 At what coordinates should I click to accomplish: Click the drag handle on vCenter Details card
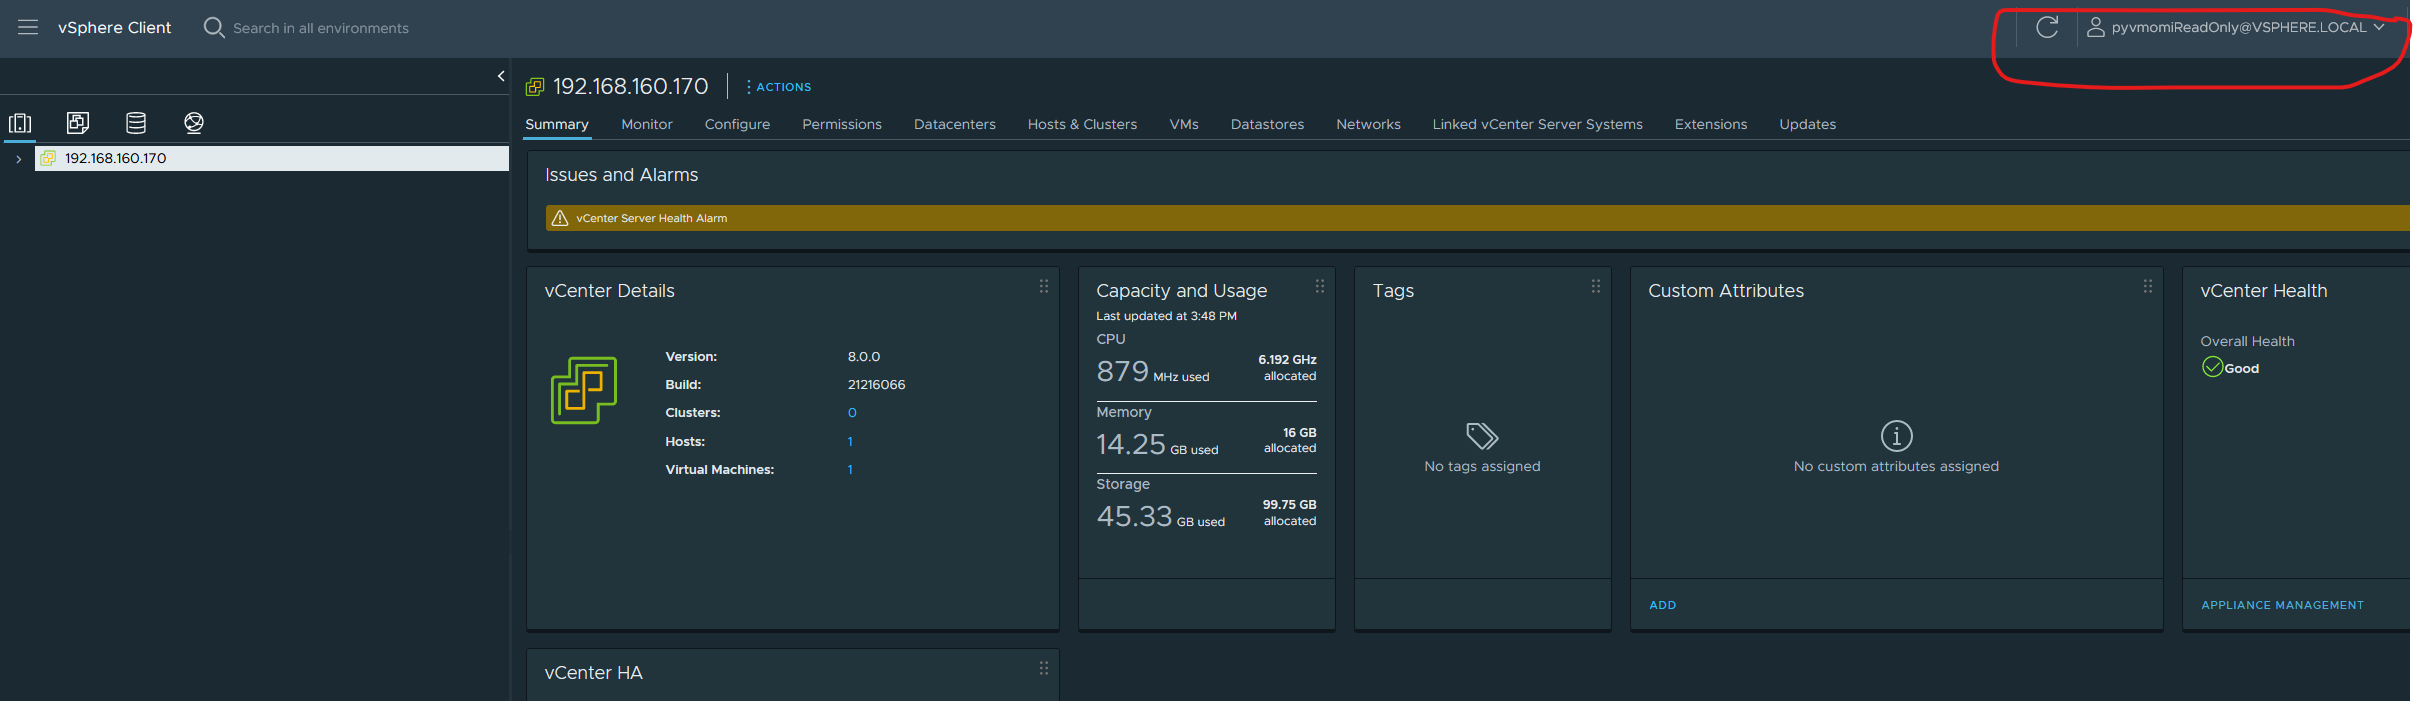coord(1044,286)
